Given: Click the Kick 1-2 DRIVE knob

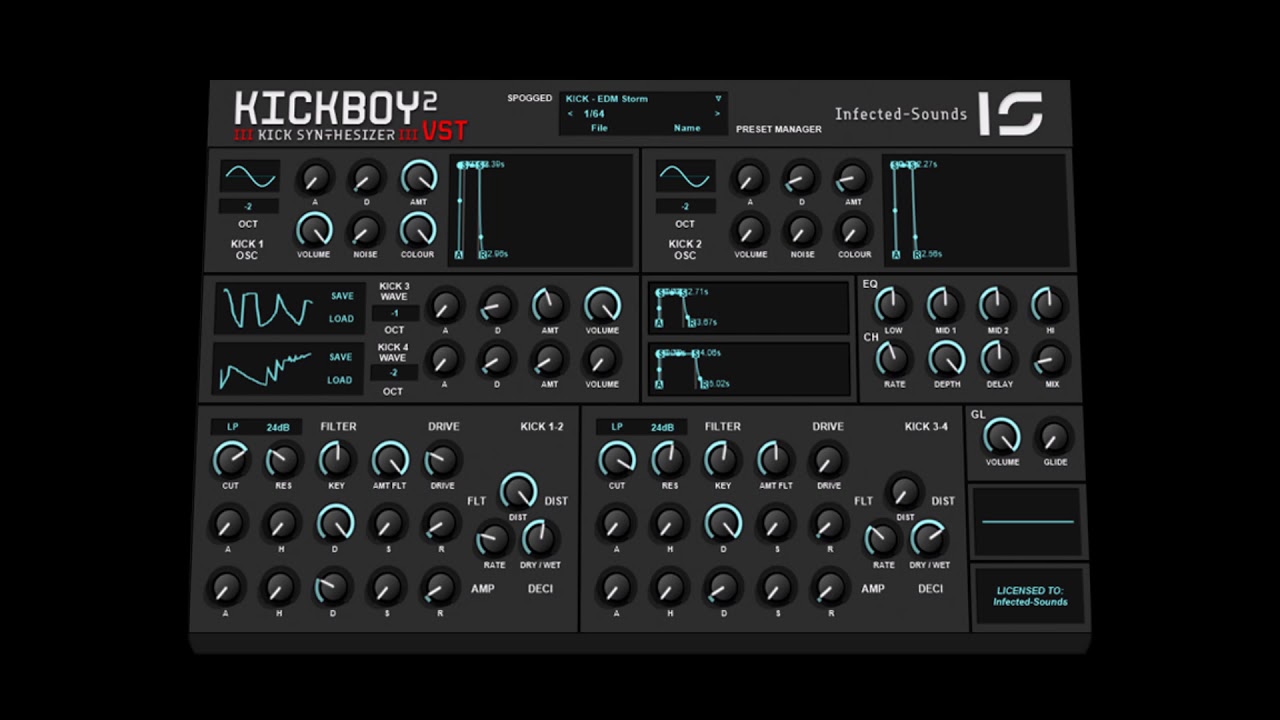Looking at the screenshot, I should [442, 460].
